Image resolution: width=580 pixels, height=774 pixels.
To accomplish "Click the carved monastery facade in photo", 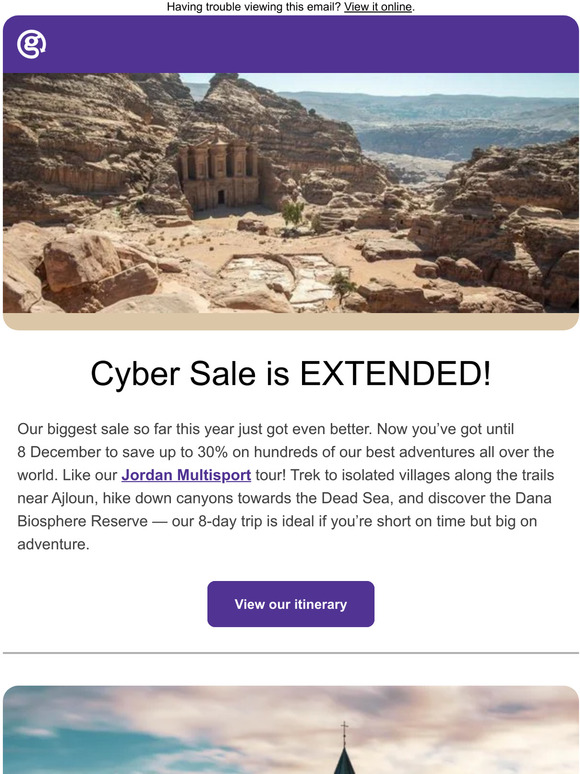I will click(x=219, y=174).
